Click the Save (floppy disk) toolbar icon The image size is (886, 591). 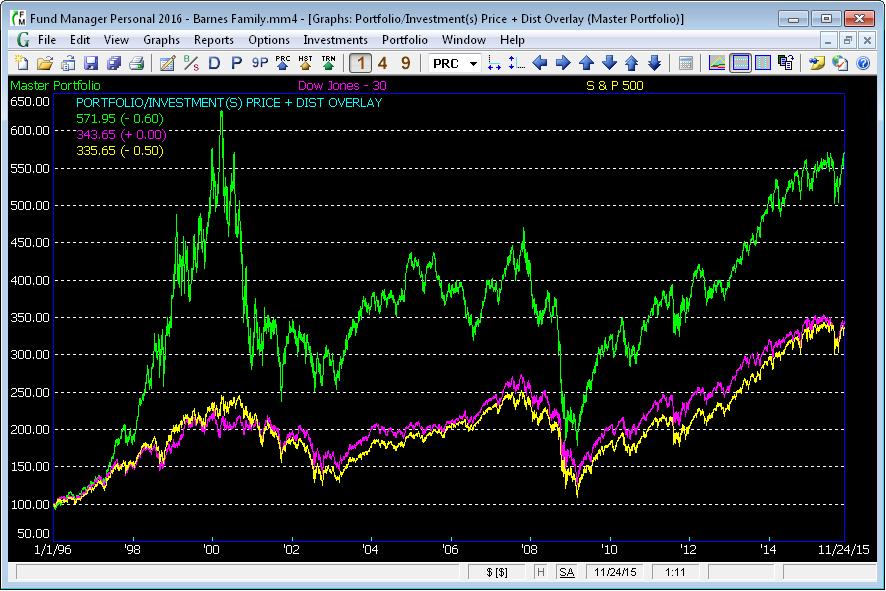91,63
